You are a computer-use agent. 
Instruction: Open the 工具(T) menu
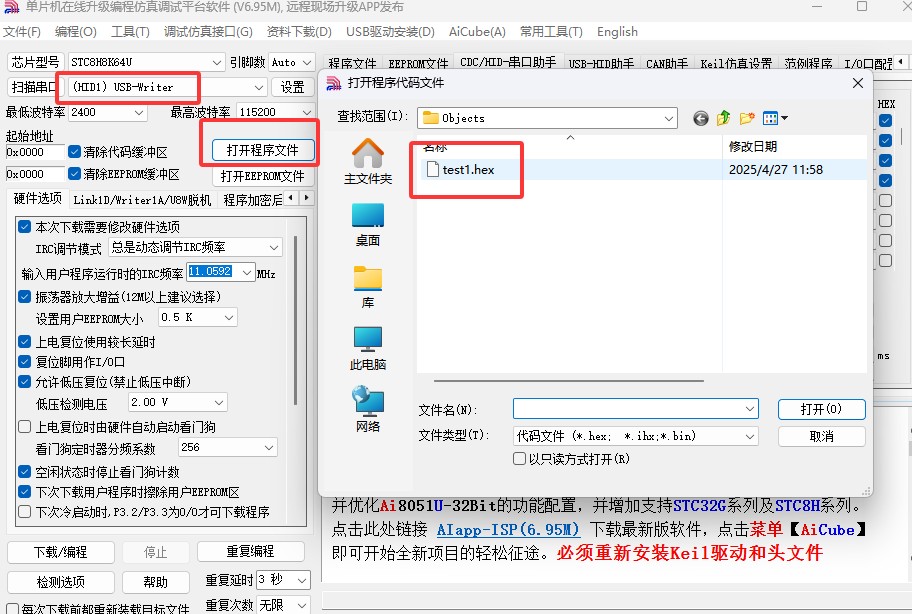point(130,32)
